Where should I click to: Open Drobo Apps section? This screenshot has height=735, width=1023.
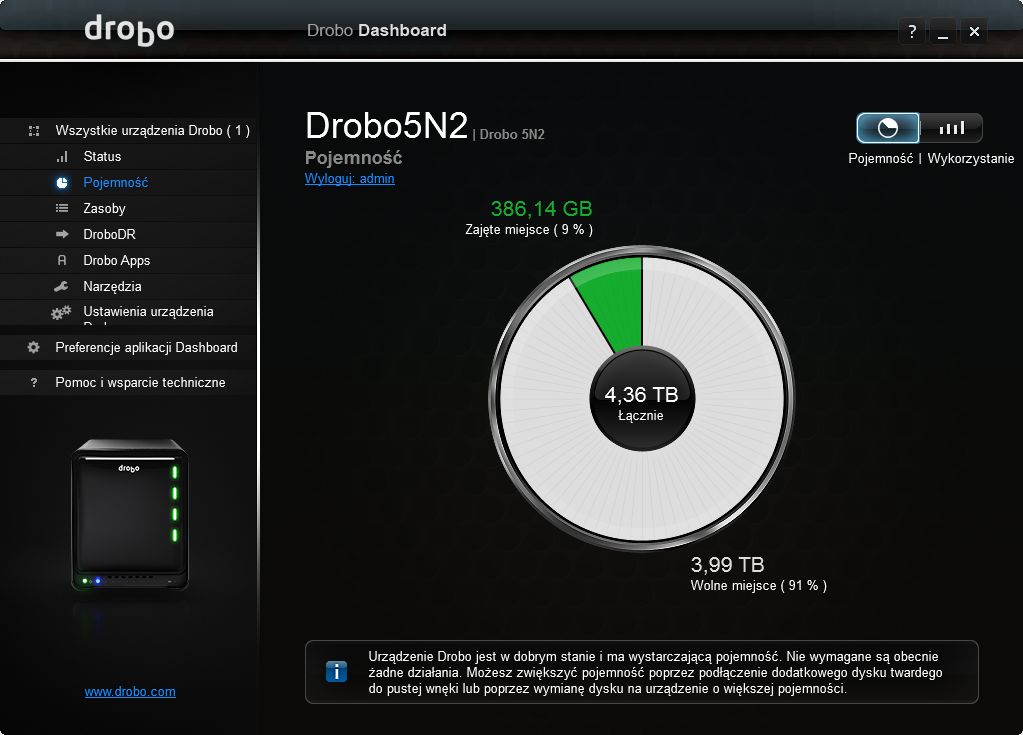pos(129,260)
